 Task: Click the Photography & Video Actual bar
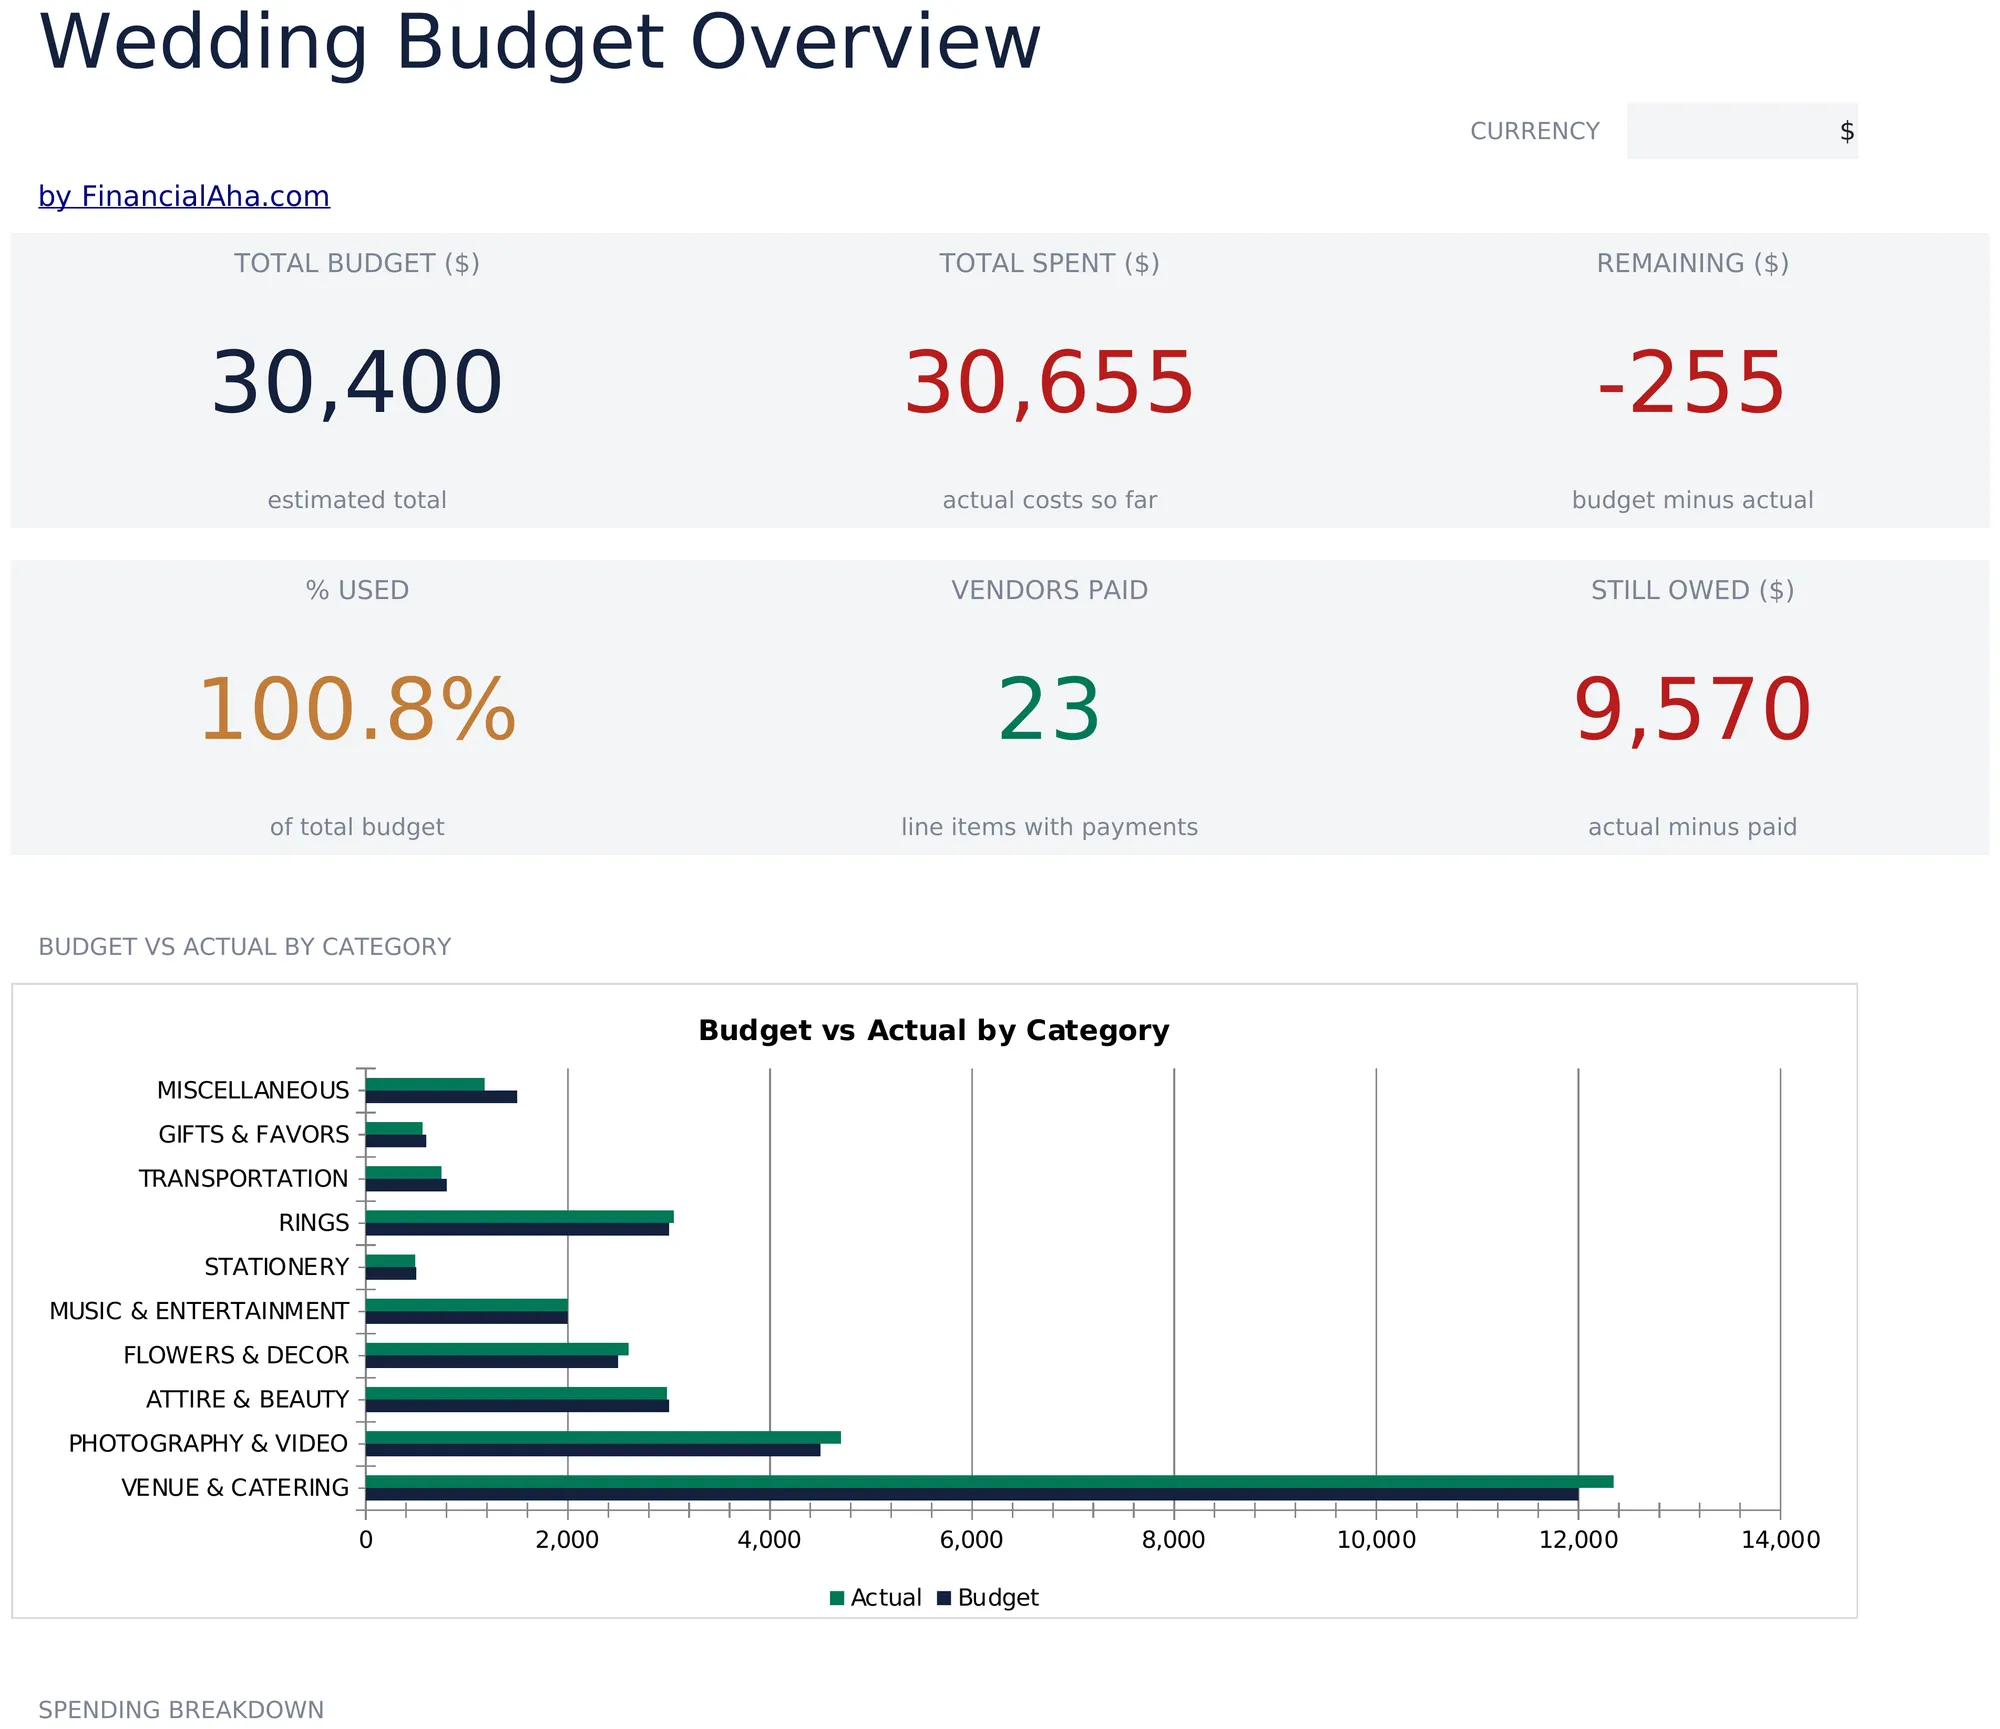[x=603, y=1437]
